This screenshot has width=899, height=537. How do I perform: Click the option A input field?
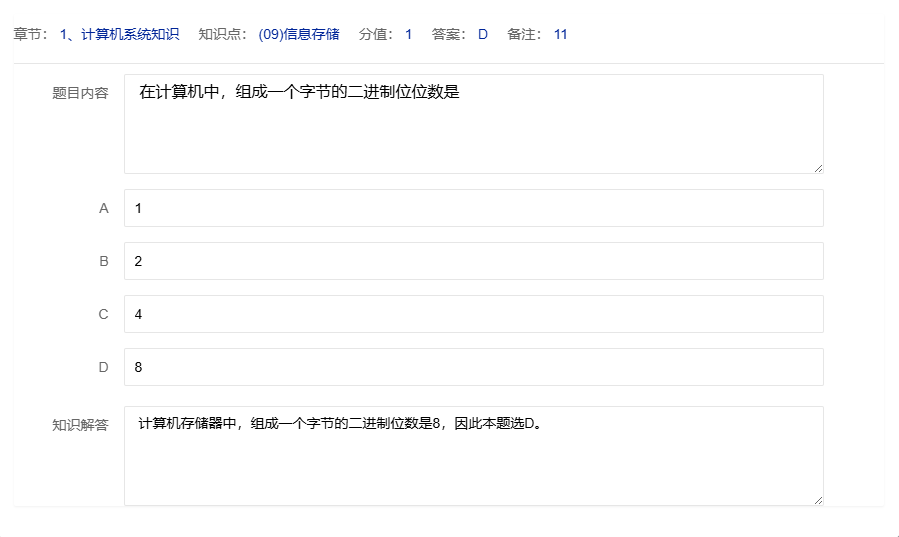(473, 208)
